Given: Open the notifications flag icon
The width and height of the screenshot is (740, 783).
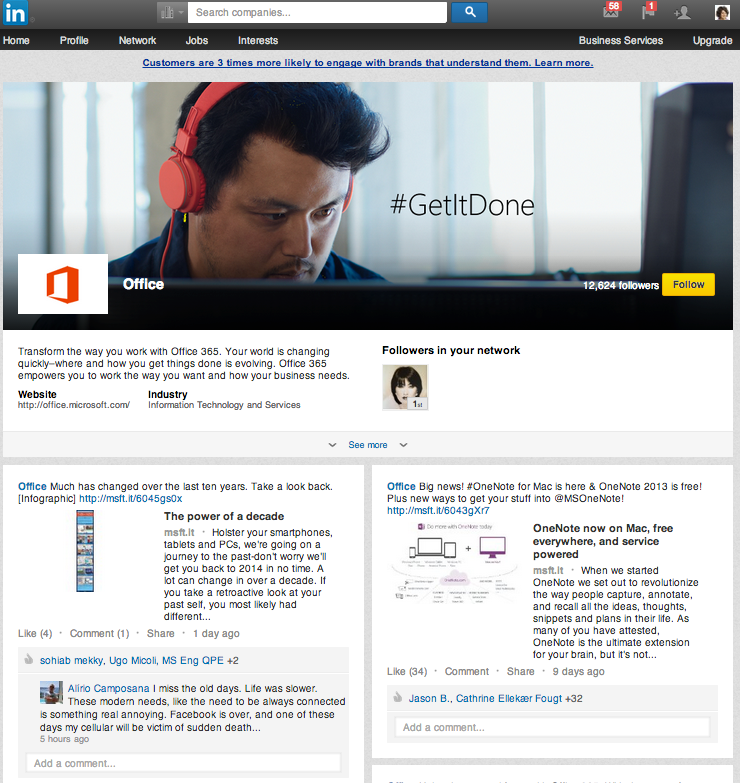Looking at the screenshot, I should (x=648, y=11).
